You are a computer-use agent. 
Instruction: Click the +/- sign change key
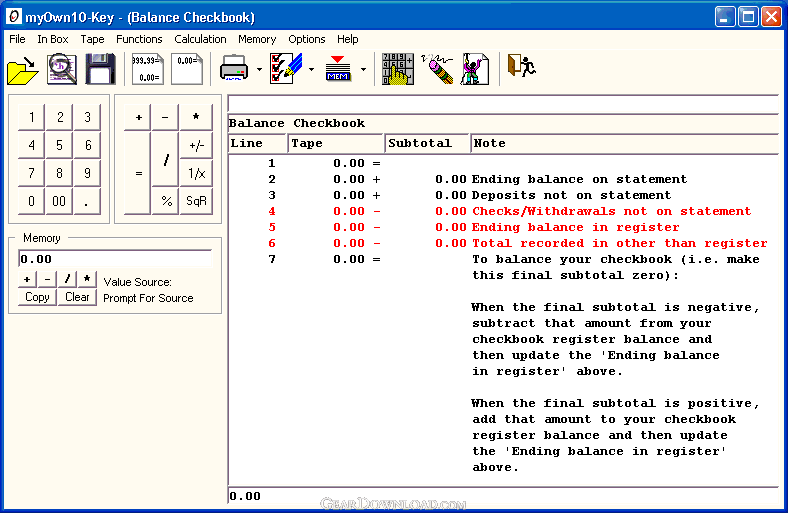(196, 145)
